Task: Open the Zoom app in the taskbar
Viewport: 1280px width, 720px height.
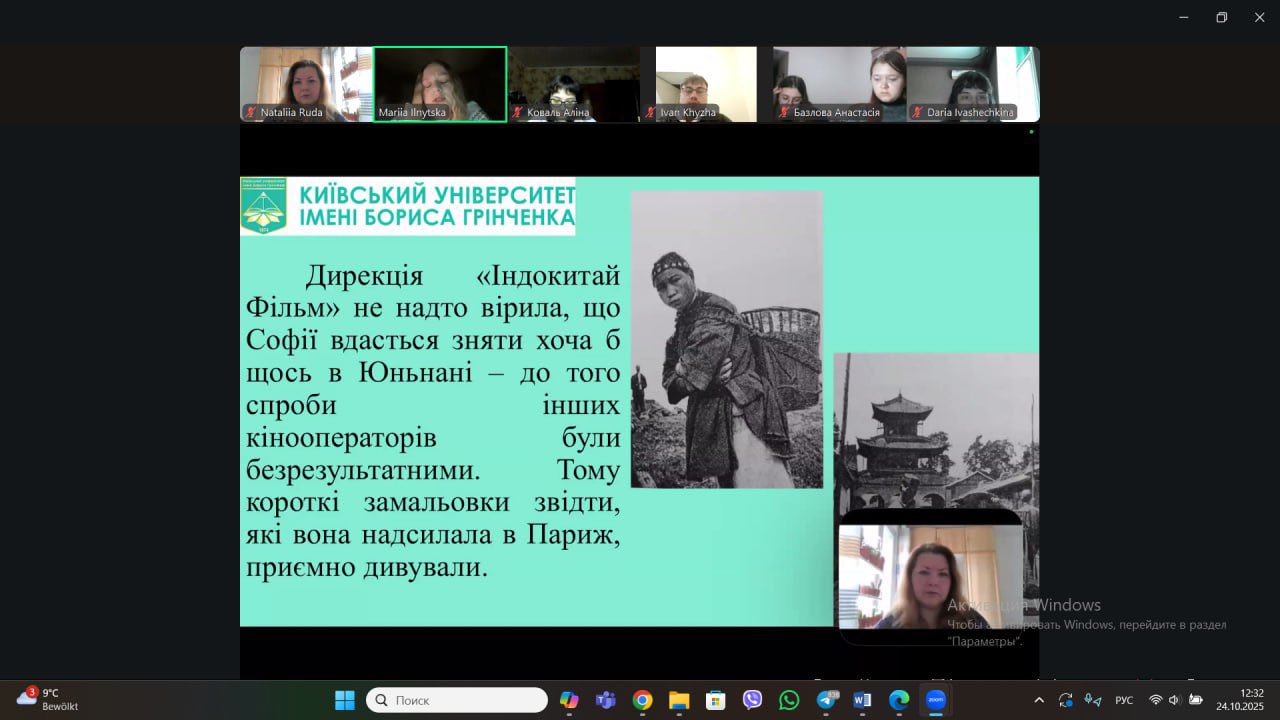Action: pyautogui.click(x=936, y=700)
